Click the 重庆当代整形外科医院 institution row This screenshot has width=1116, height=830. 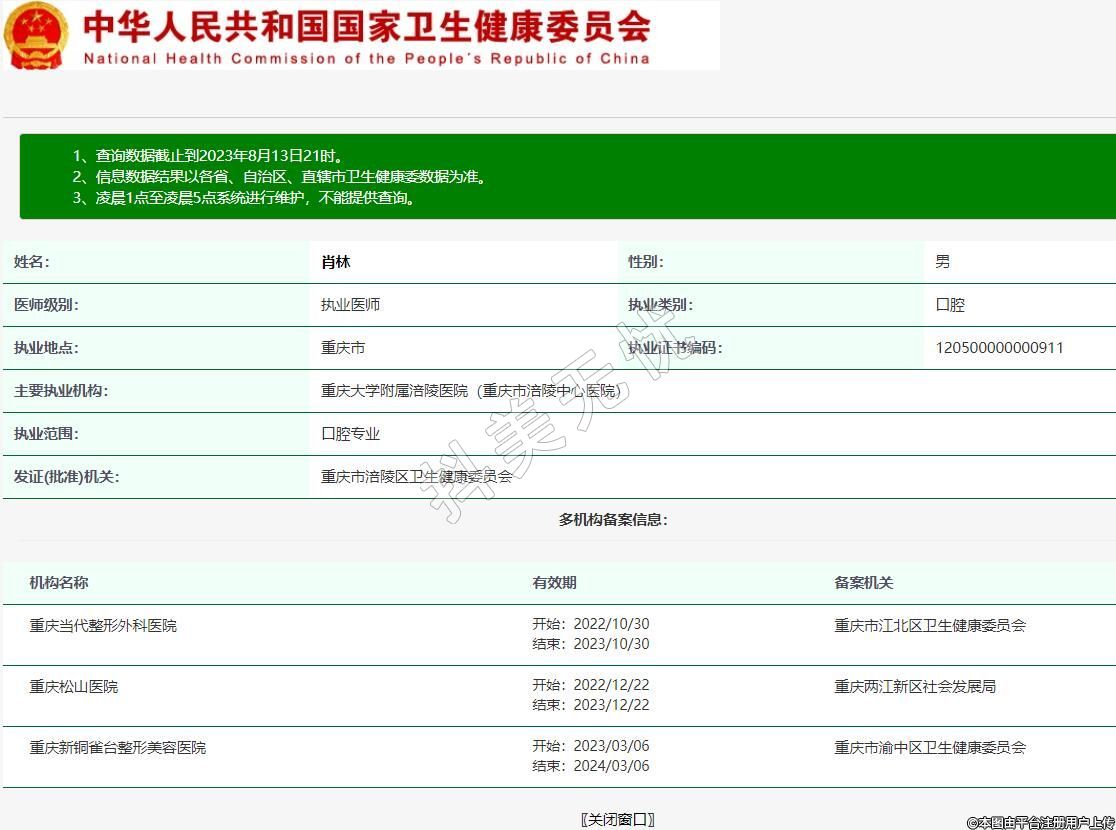pos(103,625)
